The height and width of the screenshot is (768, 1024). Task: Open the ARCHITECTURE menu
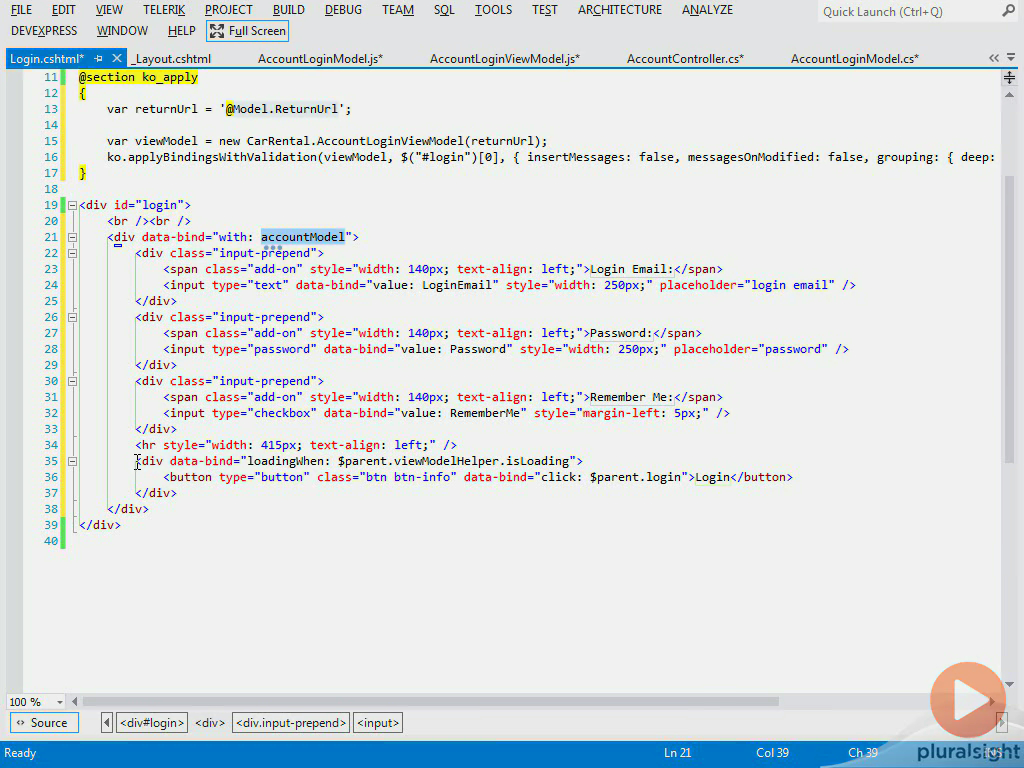pos(620,10)
